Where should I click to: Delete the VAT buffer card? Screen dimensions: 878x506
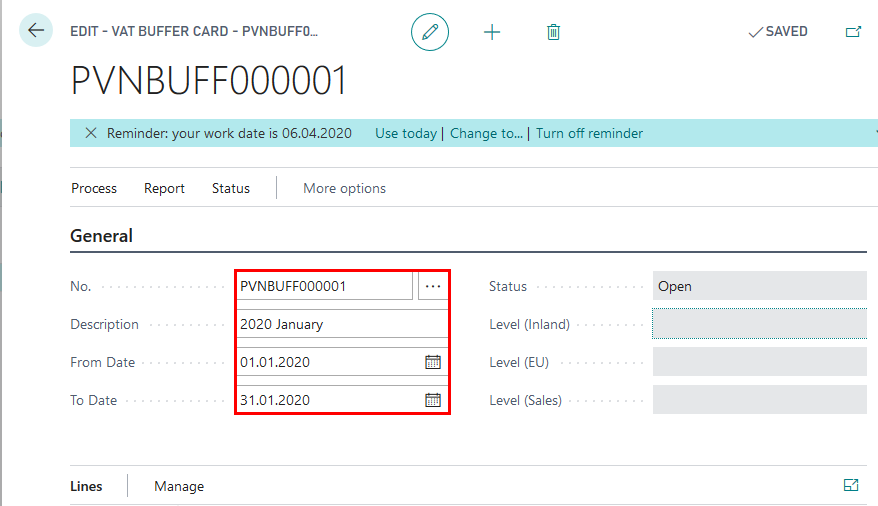coord(553,32)
